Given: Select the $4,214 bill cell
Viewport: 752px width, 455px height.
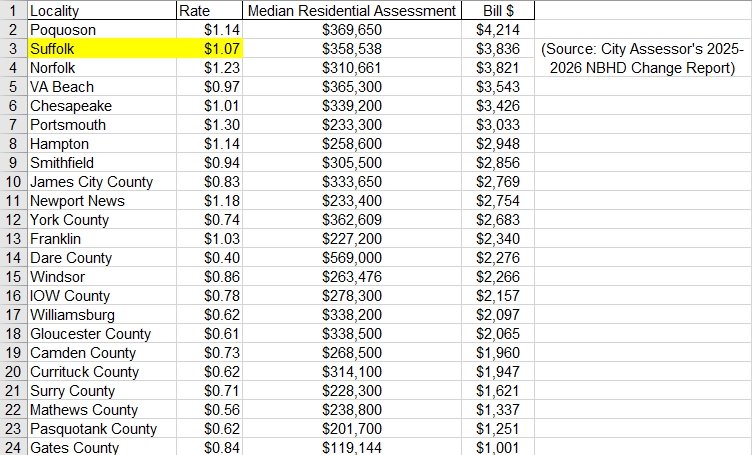Looking at the screenshot, I should coord(496,30).
